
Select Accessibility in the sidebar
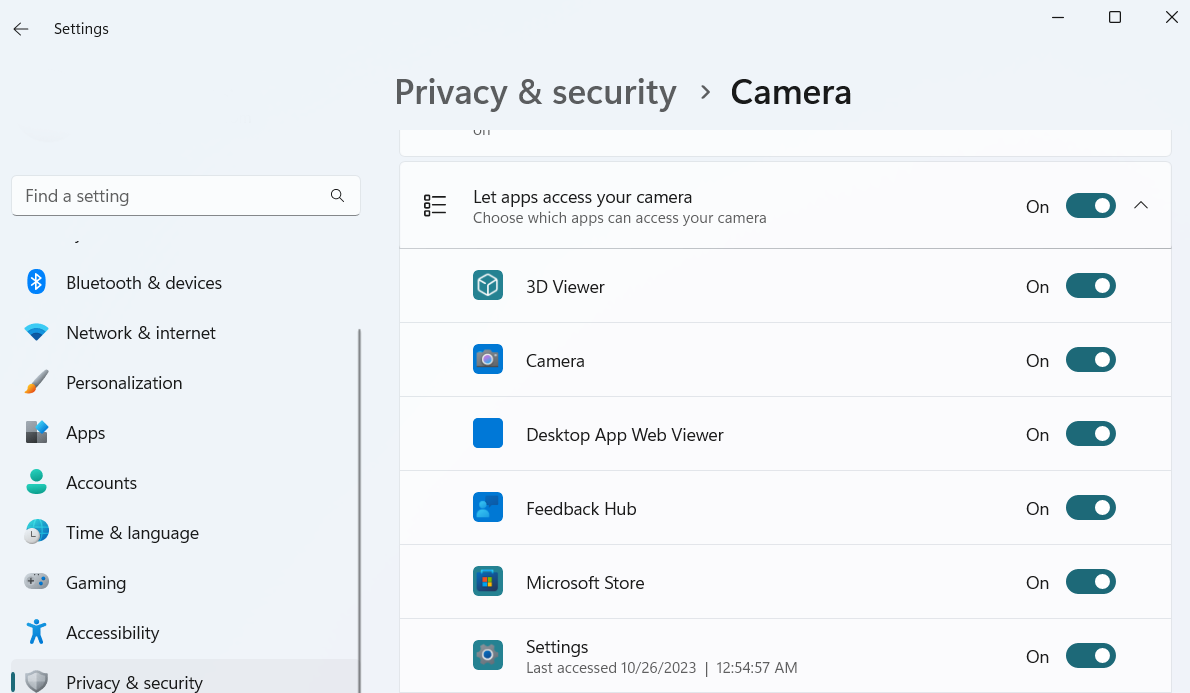112,633
